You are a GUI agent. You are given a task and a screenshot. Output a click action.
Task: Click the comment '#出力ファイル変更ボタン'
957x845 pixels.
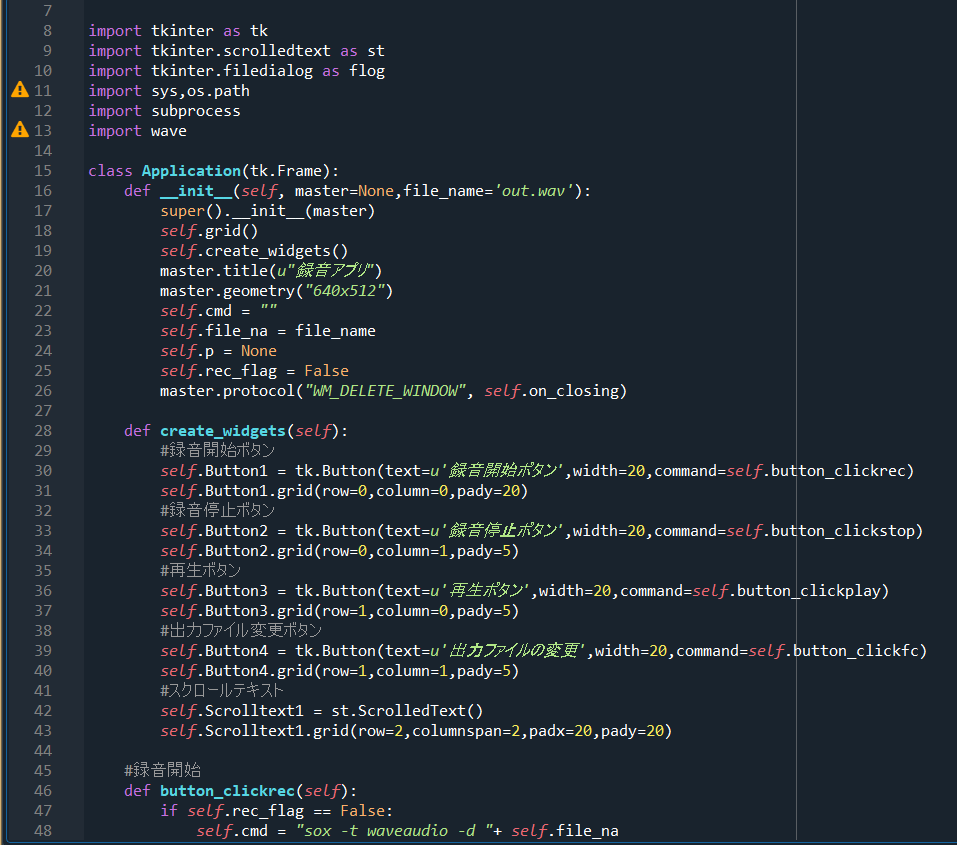(x=240, y=630)
